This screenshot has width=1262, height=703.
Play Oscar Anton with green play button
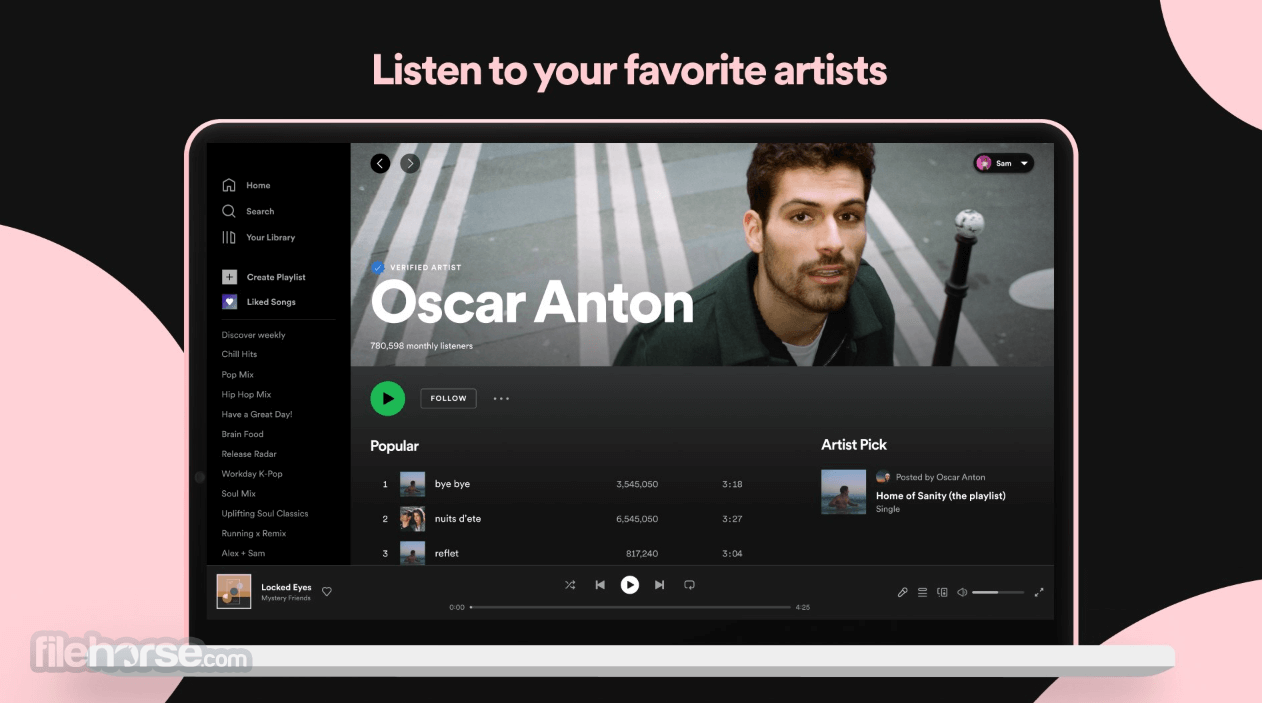pos(387,398)
